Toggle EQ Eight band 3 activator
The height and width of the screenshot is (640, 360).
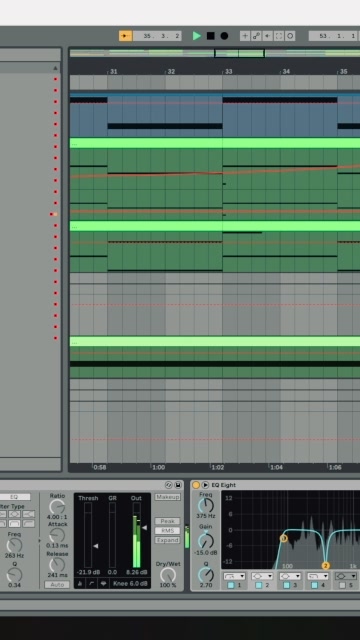tap(286, 585)
